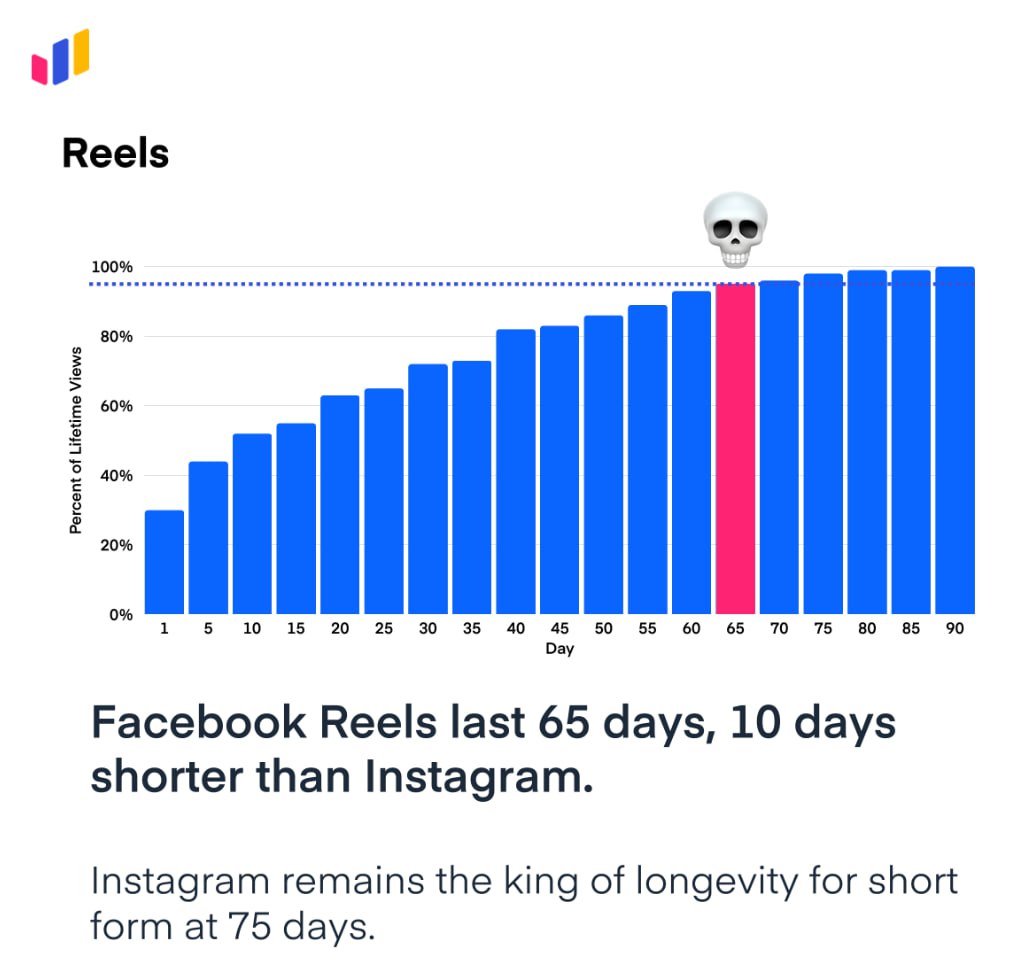Click the "60%" y-axis label
Screen dimensions: 1036x980
(115, 406)
